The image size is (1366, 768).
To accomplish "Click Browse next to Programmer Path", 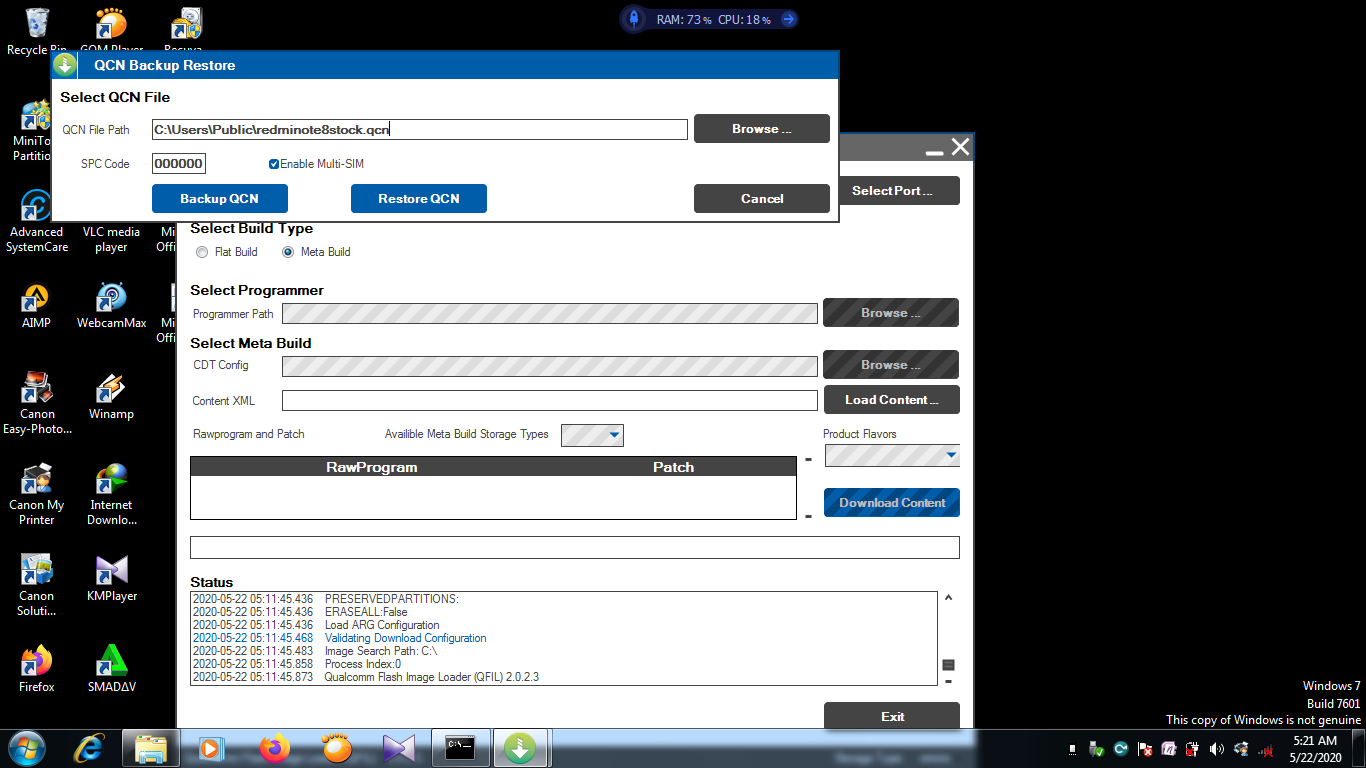I will (891, 312).
